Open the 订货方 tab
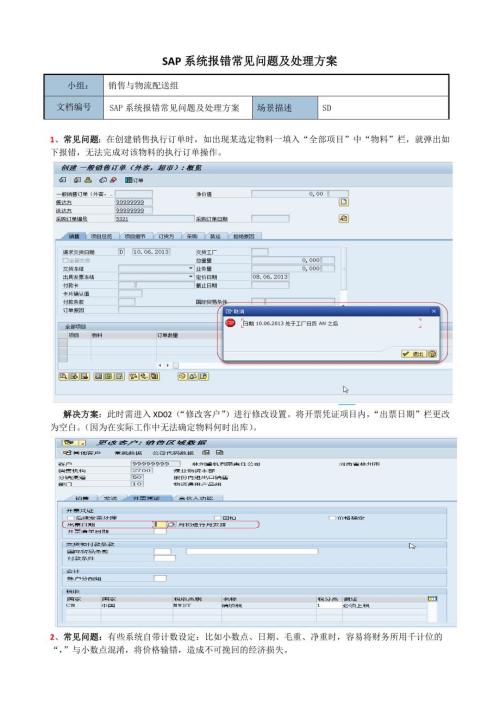 click(166, 236)
